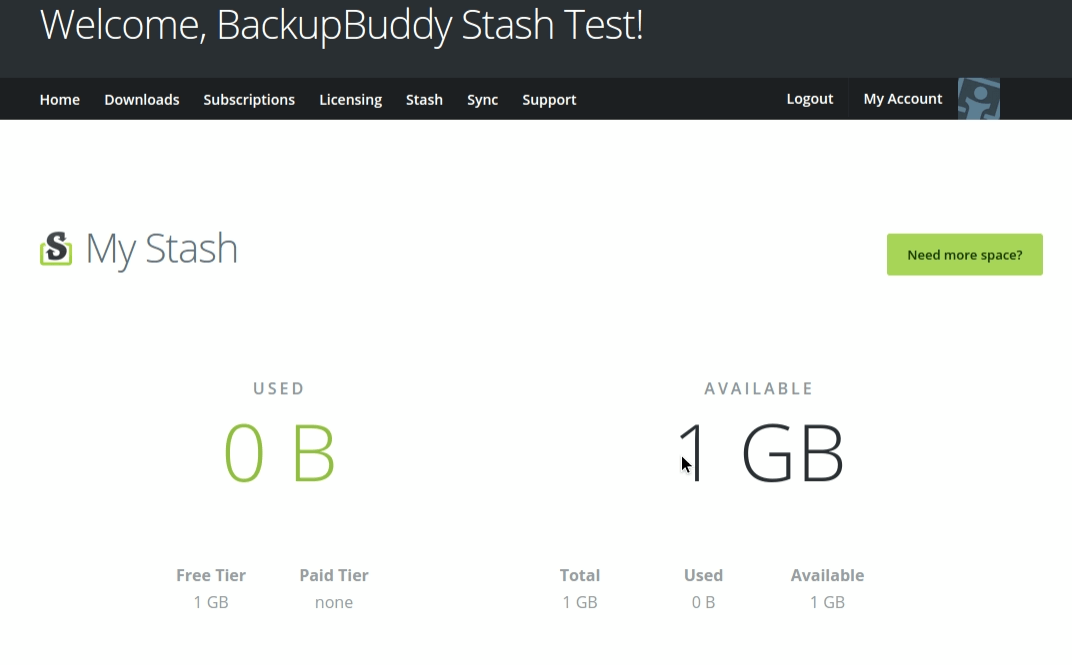Viewport: 1072px width, 665px height.
Task: Click the small Available label at the bottom
Action: point(827,575)
